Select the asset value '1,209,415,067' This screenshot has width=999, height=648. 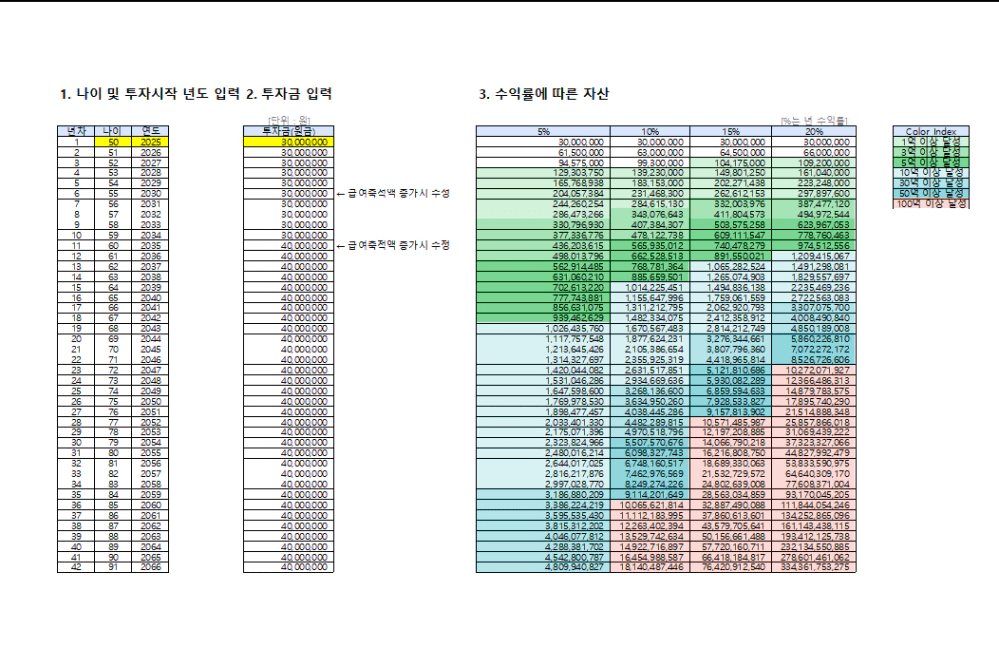(x=814, y=256)
